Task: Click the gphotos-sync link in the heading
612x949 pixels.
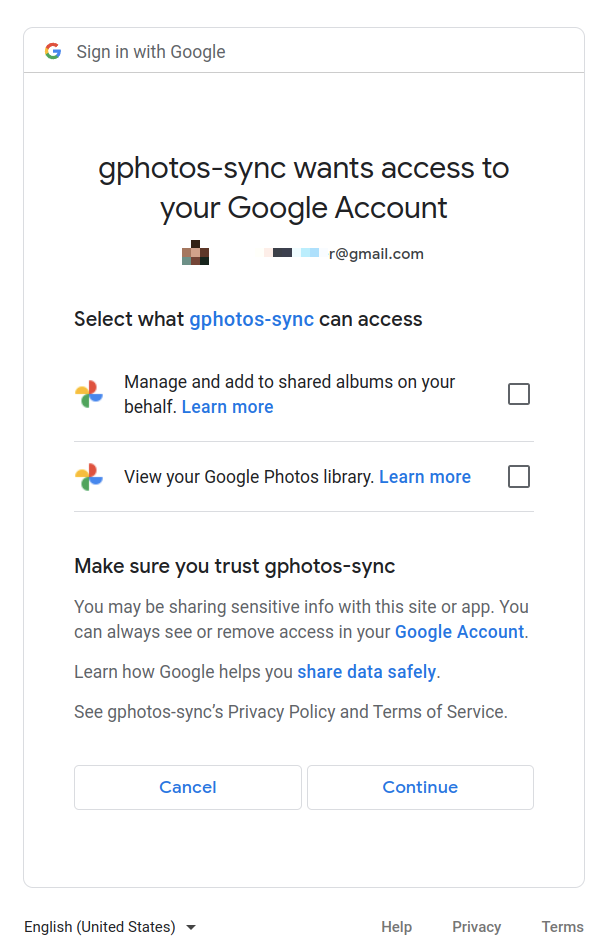Action: tap(251, 319)
